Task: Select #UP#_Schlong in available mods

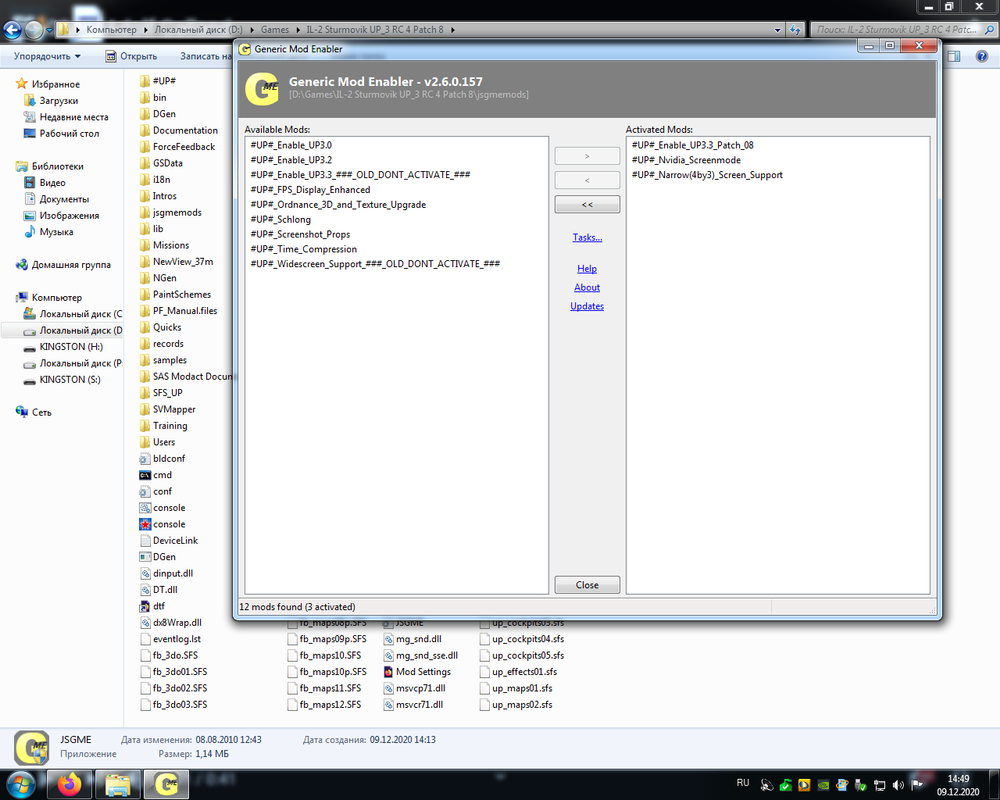Action: [280, 219]
